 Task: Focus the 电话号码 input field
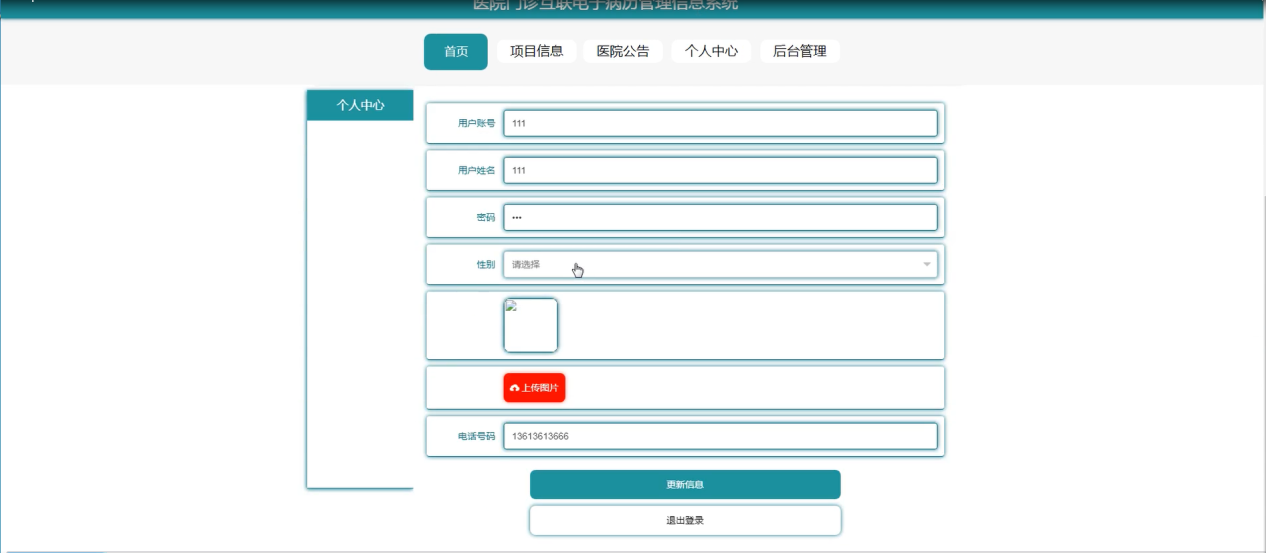(720, 436)
